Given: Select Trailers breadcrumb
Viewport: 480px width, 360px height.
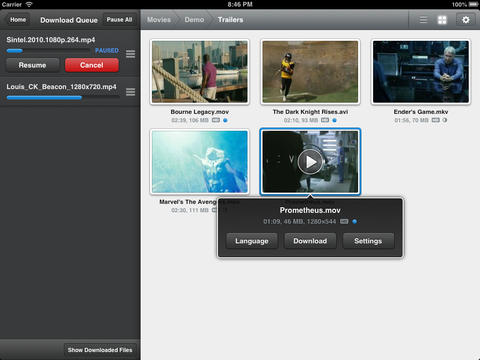Looking at the screenshot, I should 230,20.
